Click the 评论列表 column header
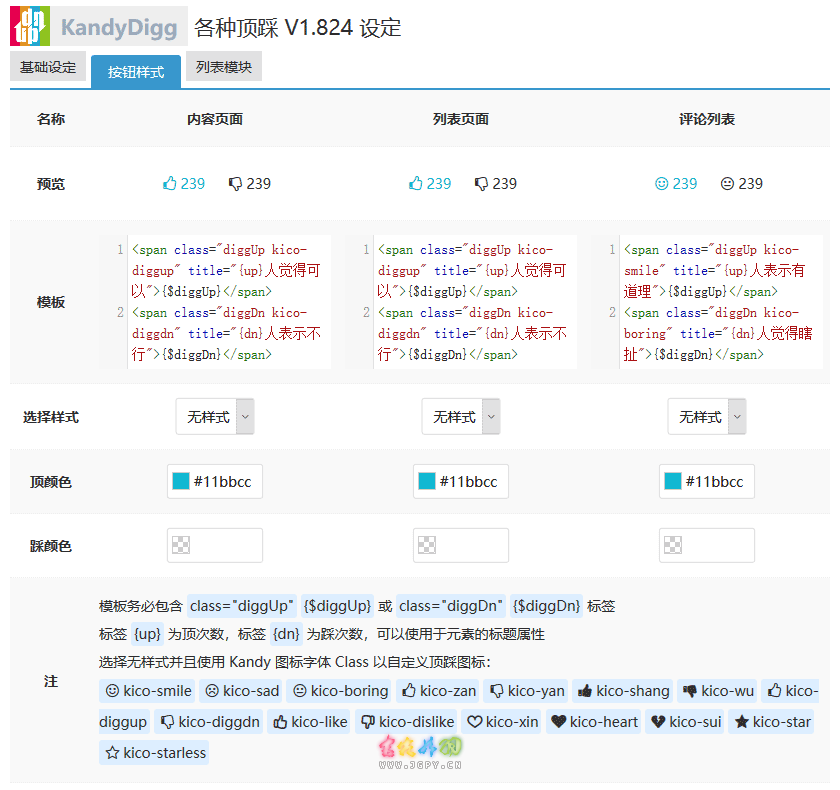The image size is (840, 790). click(x=707, y=119)
